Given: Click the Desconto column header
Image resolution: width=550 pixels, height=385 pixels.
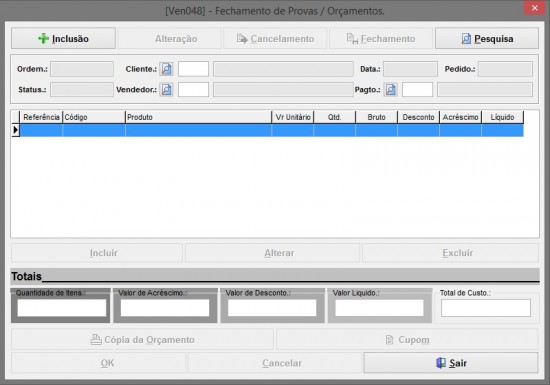Looking at the screenshot, I should pyautogui.click(x=418, y=117).
